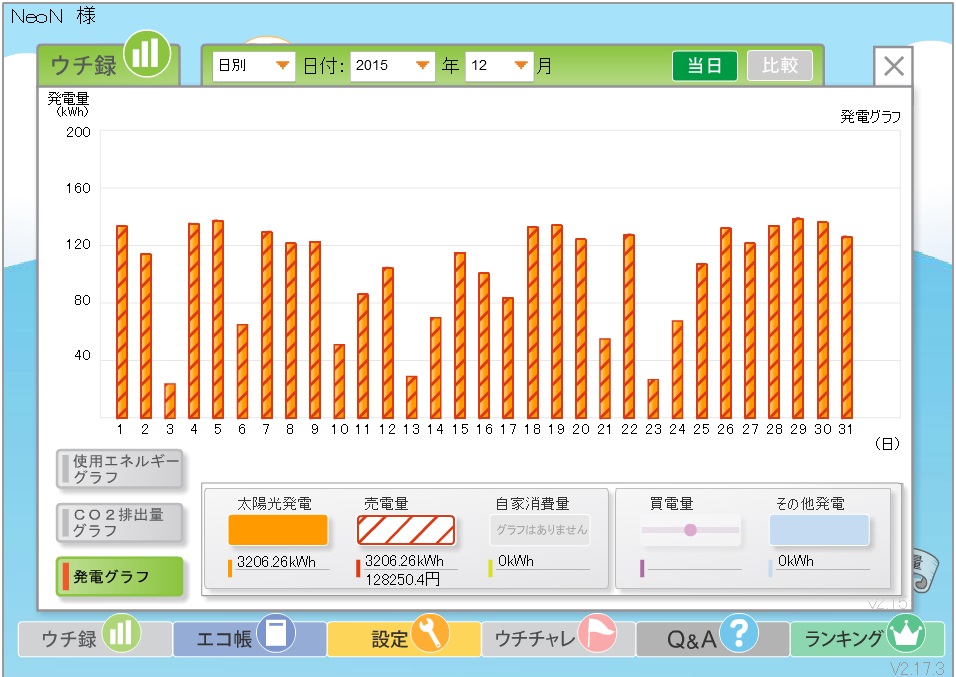This screenshot has width=956, height=677.
Task: Click the 発電グラフ title above the chart
Action: [871, 116]
